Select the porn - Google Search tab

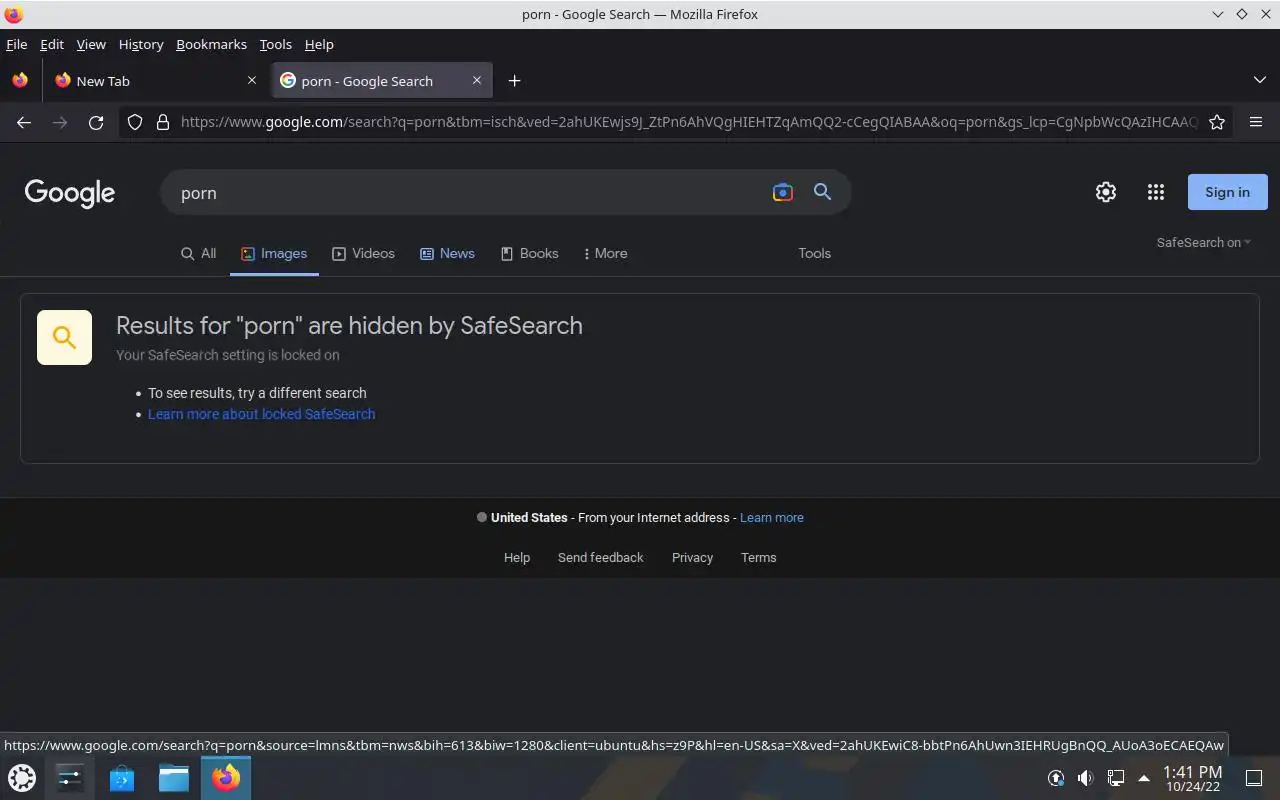(382, 81)
